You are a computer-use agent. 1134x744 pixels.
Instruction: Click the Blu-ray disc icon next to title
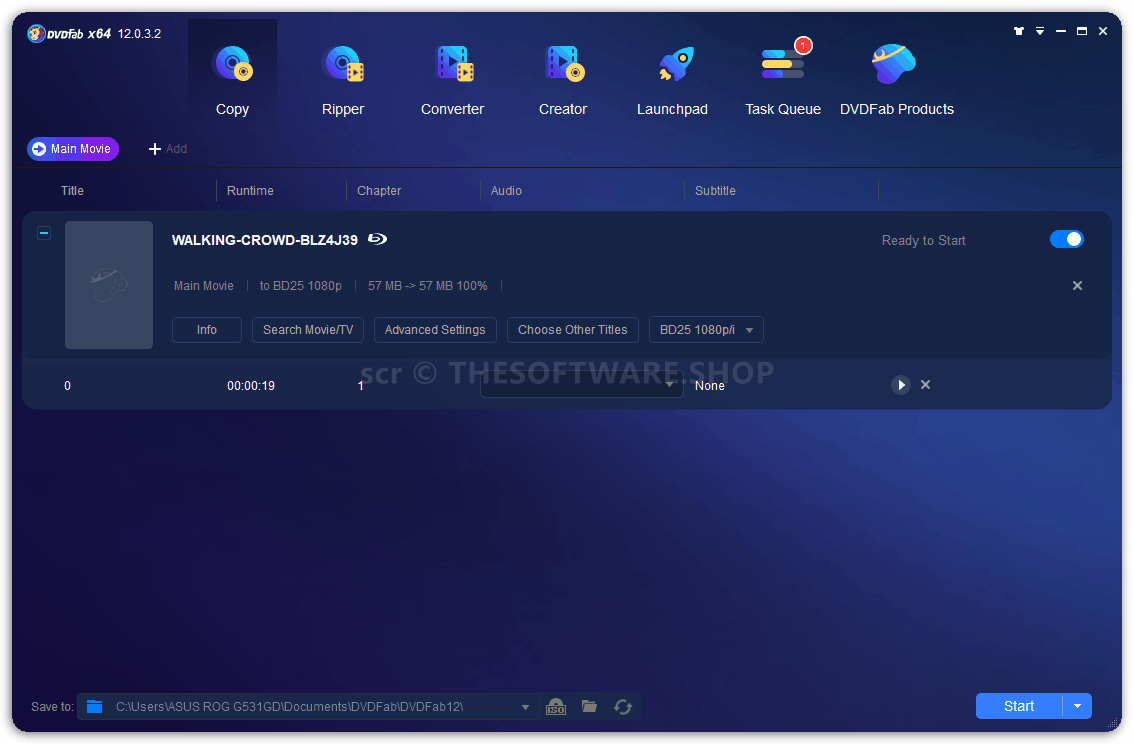[378, 239]
